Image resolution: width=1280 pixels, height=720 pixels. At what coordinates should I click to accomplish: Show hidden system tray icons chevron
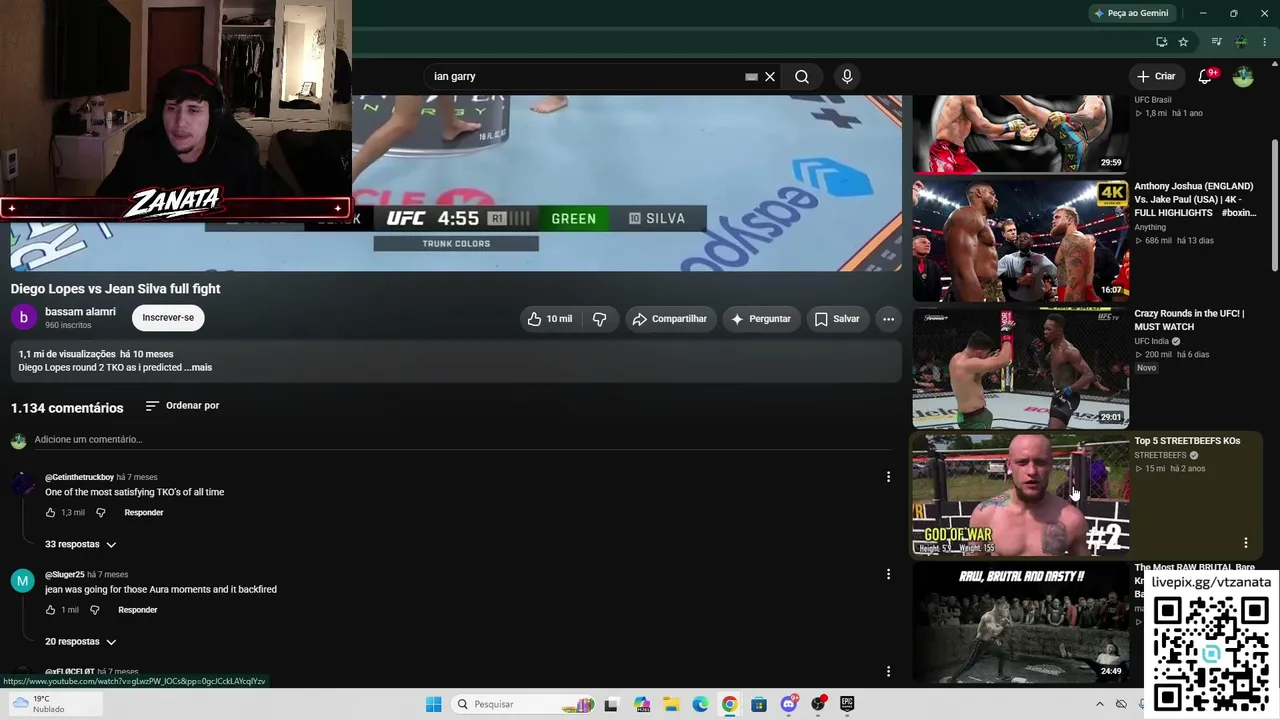point(1100,704)
